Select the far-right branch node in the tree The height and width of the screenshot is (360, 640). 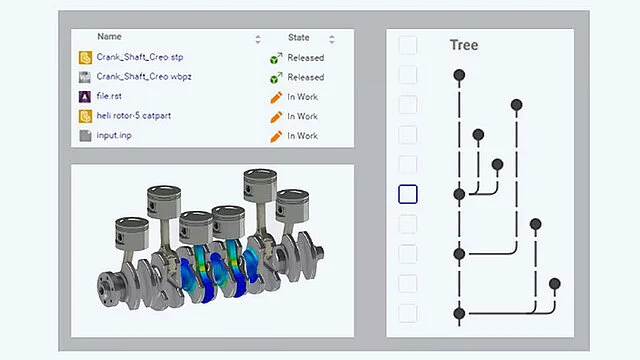point(554,284)
